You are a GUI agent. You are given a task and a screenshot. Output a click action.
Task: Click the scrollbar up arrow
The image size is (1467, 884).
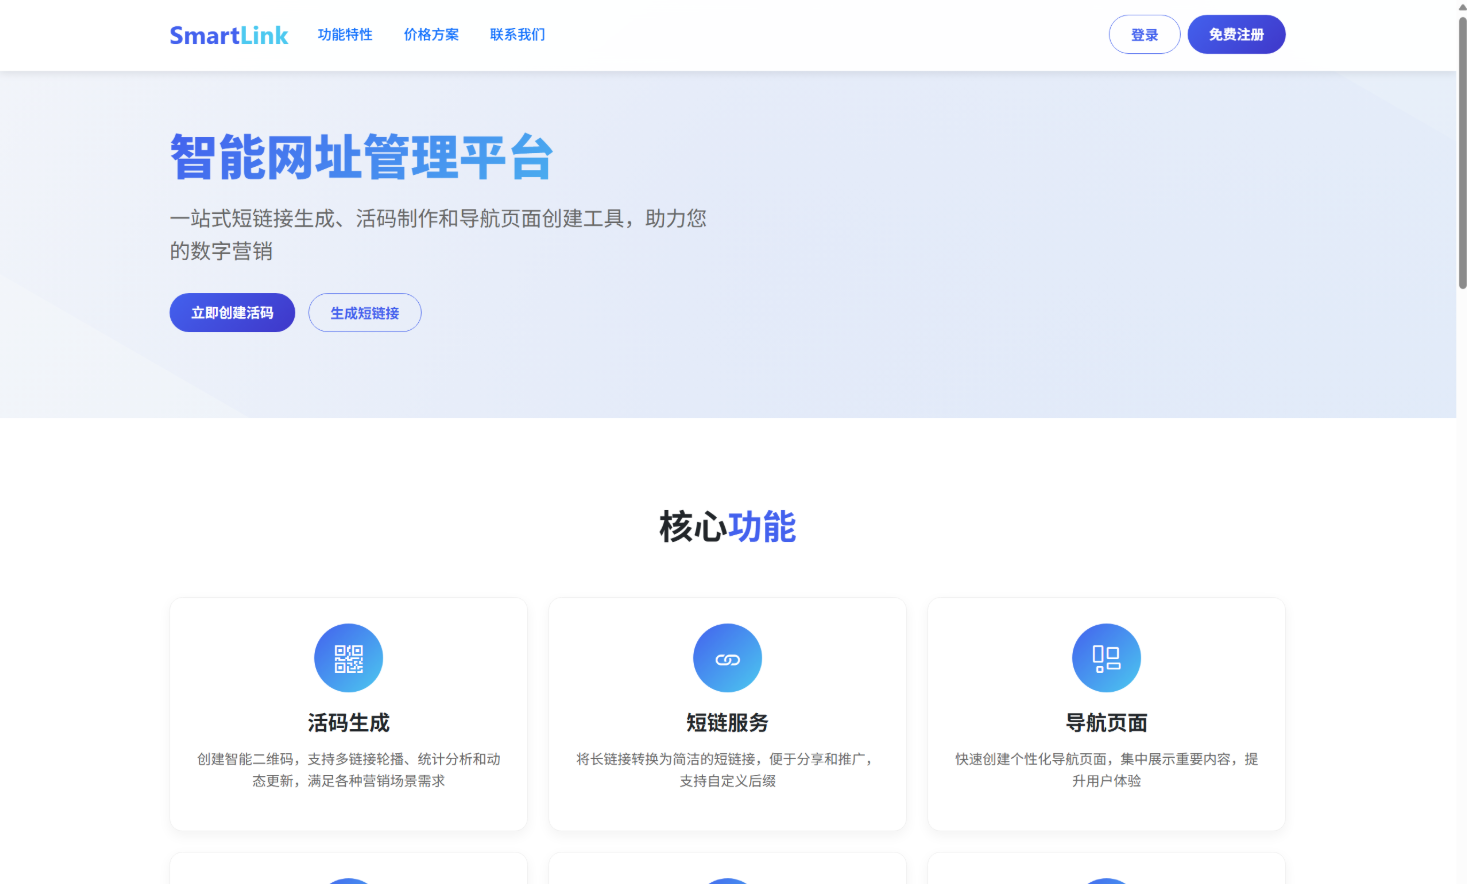[x=1461, y=6]
